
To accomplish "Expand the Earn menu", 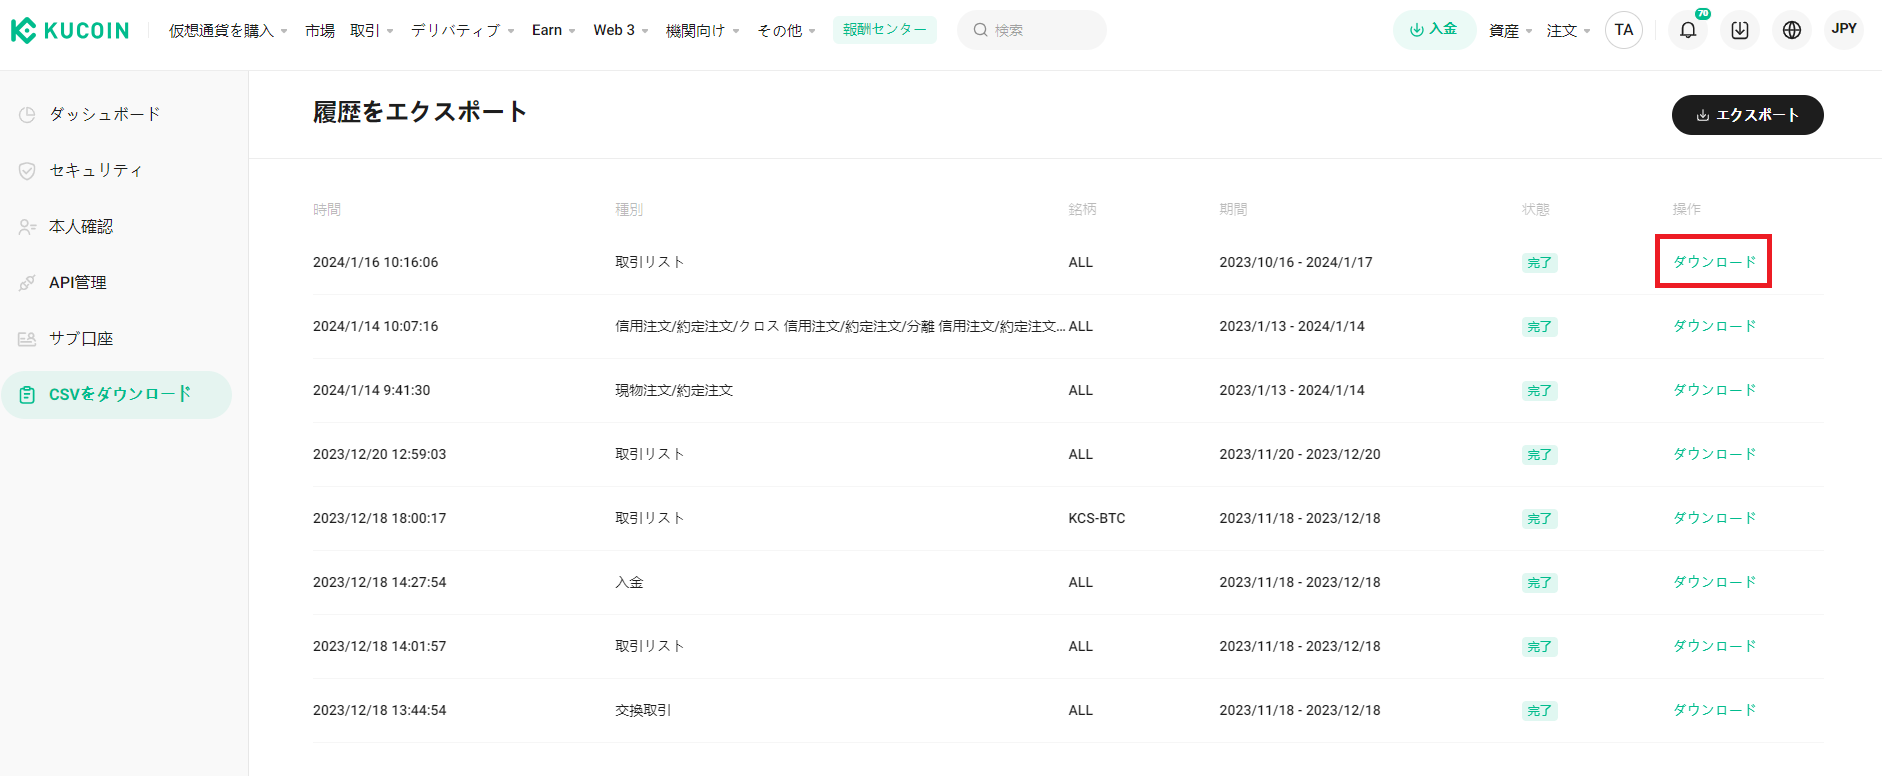I will (553, 31).
